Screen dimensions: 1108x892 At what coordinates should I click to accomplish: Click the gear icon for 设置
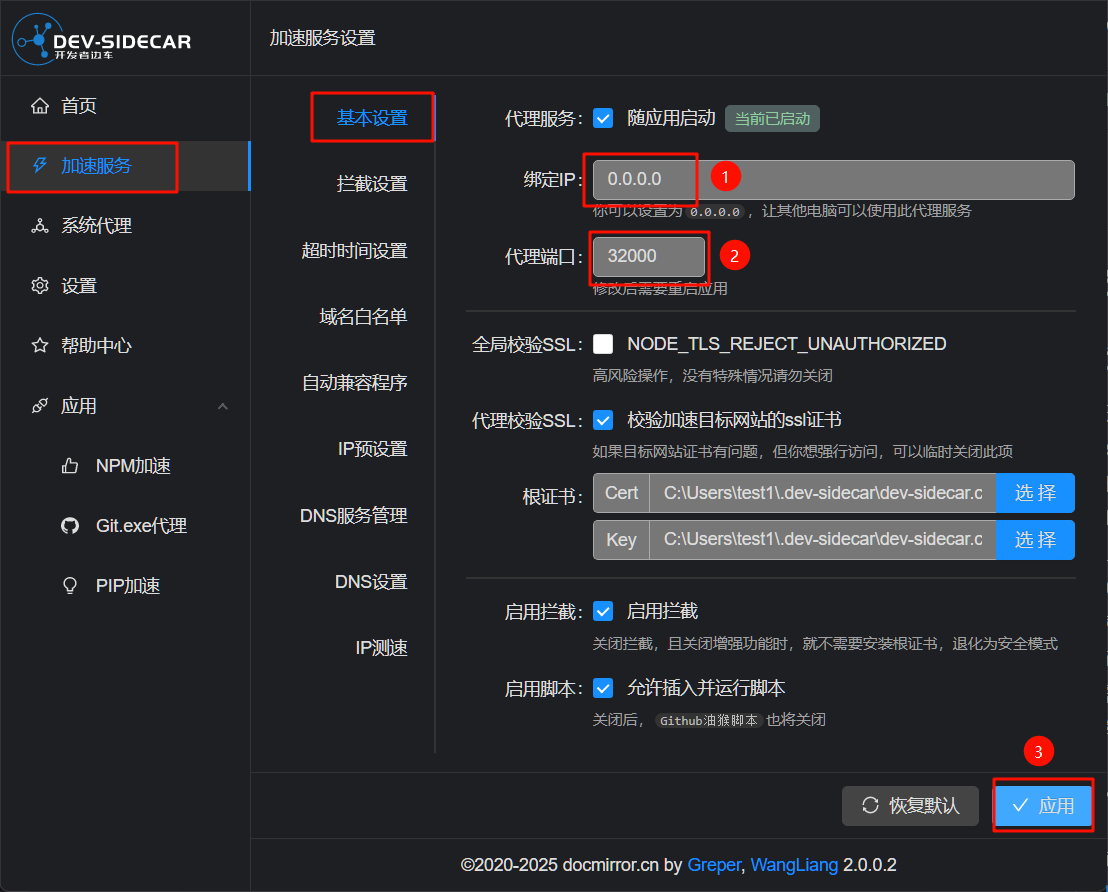pos(40,286)
